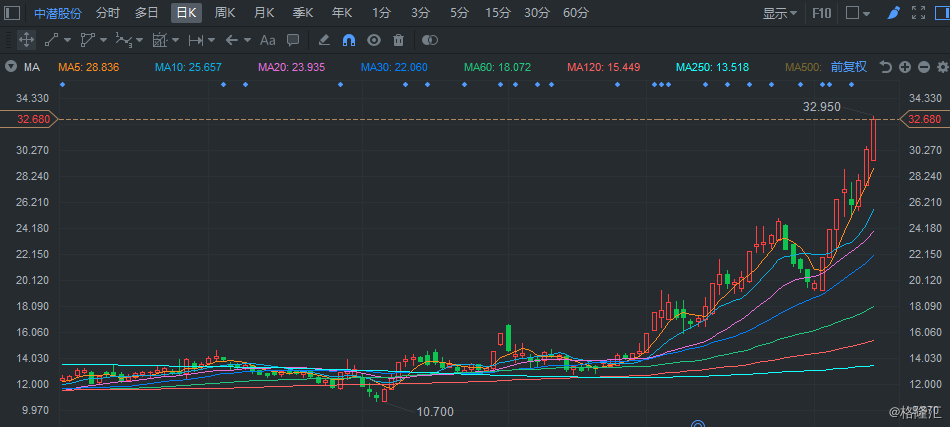Click the 前复权 adjustment link

(x=848, y=67)
